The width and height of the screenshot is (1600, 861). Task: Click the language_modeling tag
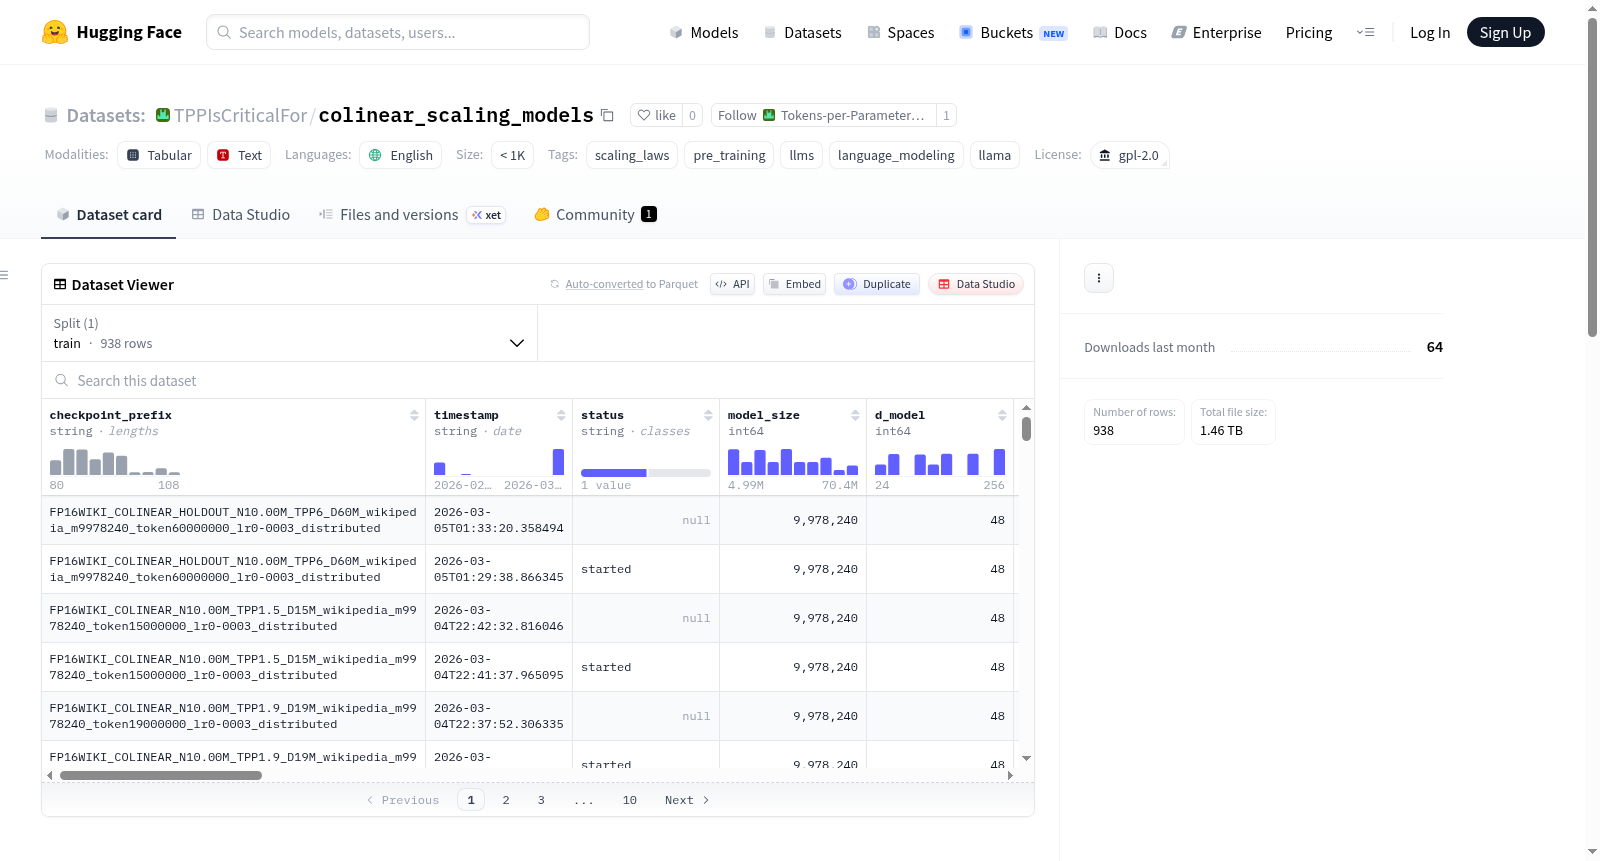(x=896, y=155)
